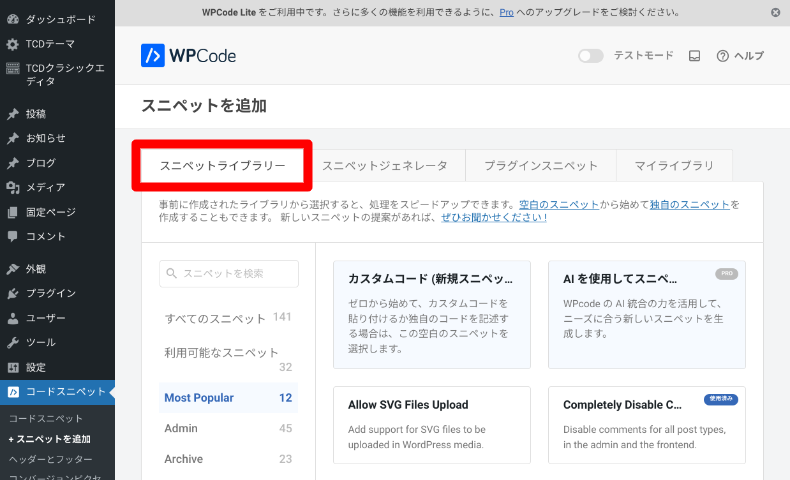Click the ツール wrench icon

coord(13,343)
